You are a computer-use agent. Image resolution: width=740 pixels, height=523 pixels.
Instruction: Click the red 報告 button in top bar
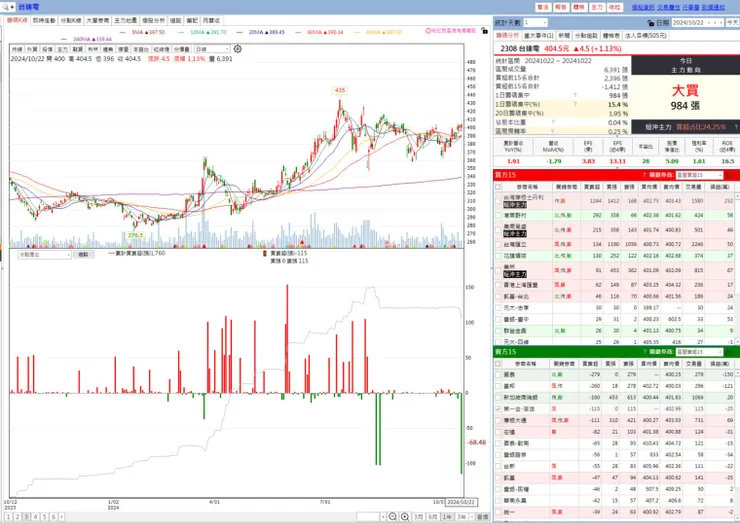point(561,7)
